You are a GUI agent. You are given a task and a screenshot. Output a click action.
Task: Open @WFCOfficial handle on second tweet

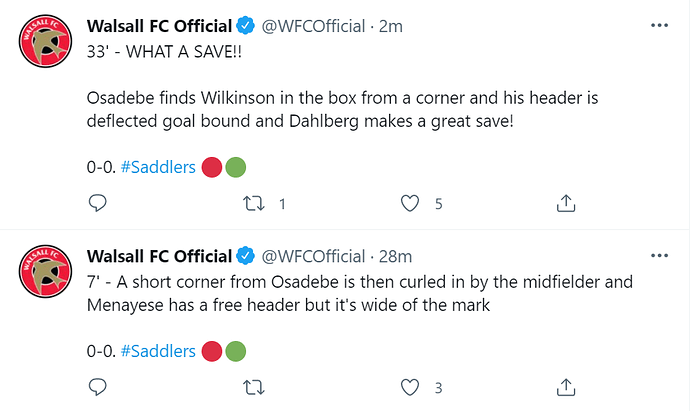[313, 256]
